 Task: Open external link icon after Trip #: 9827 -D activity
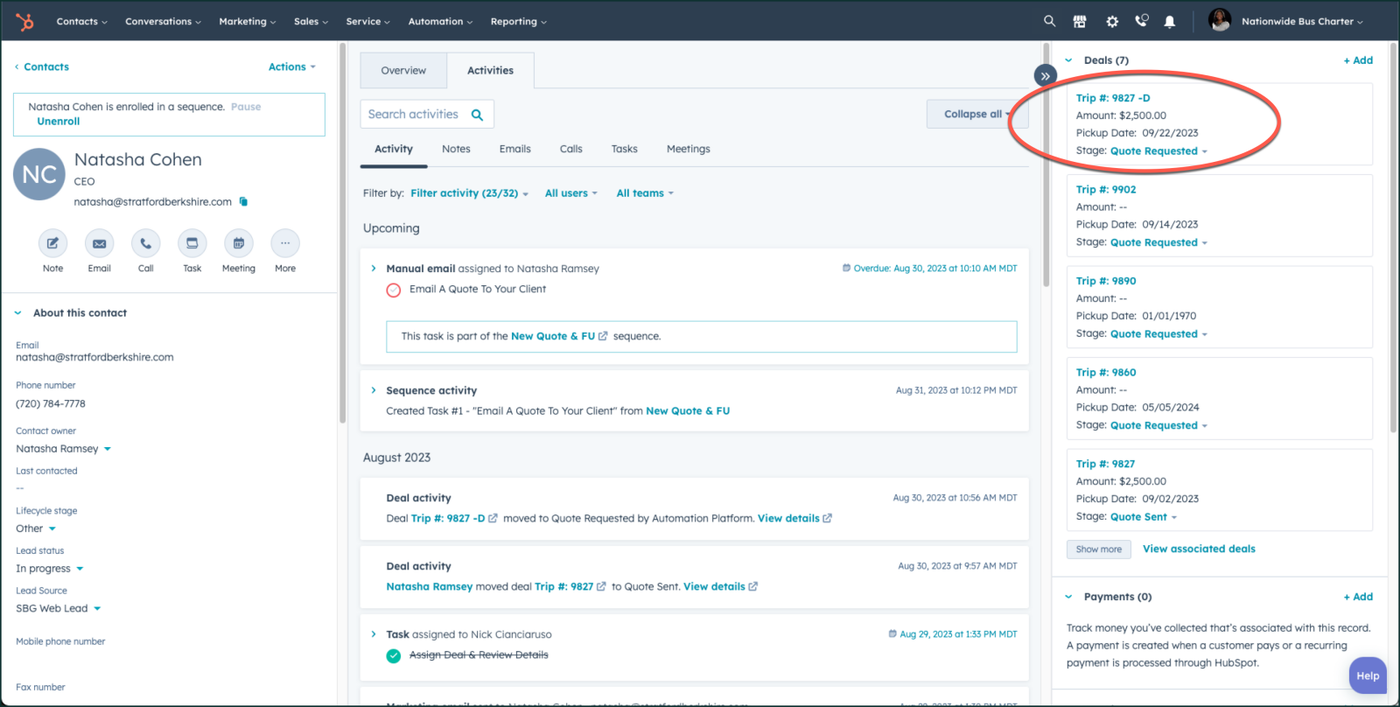(x=493, y=519)
